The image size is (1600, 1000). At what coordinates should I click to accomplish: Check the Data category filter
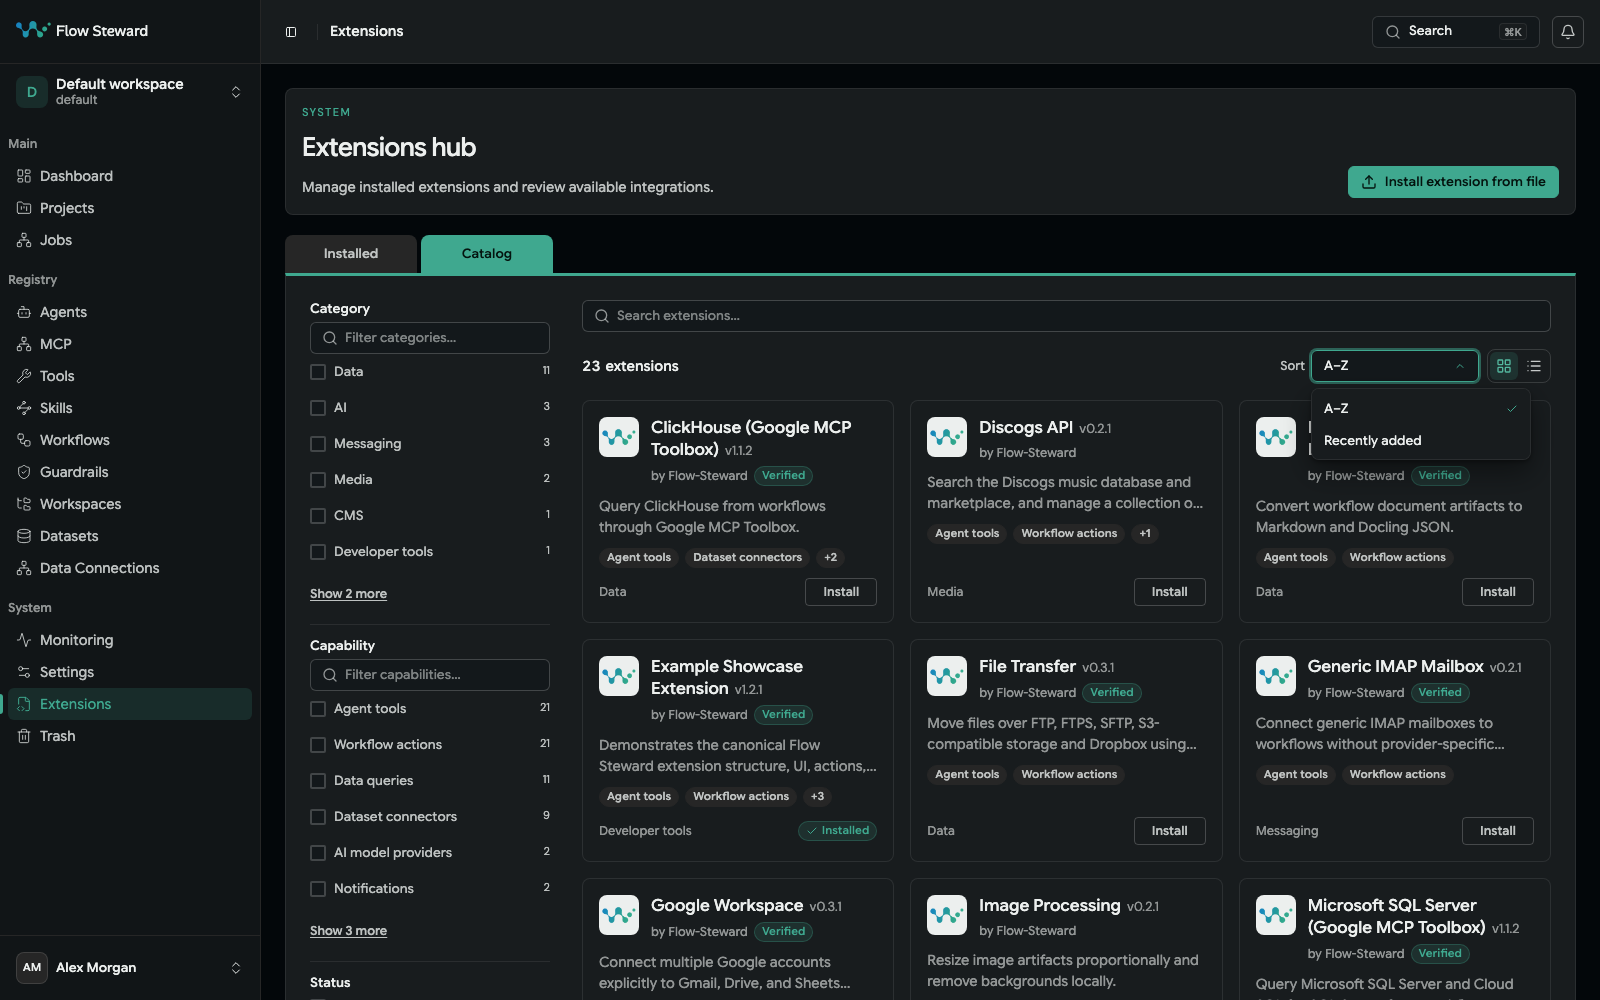click(x=318, y=372)
